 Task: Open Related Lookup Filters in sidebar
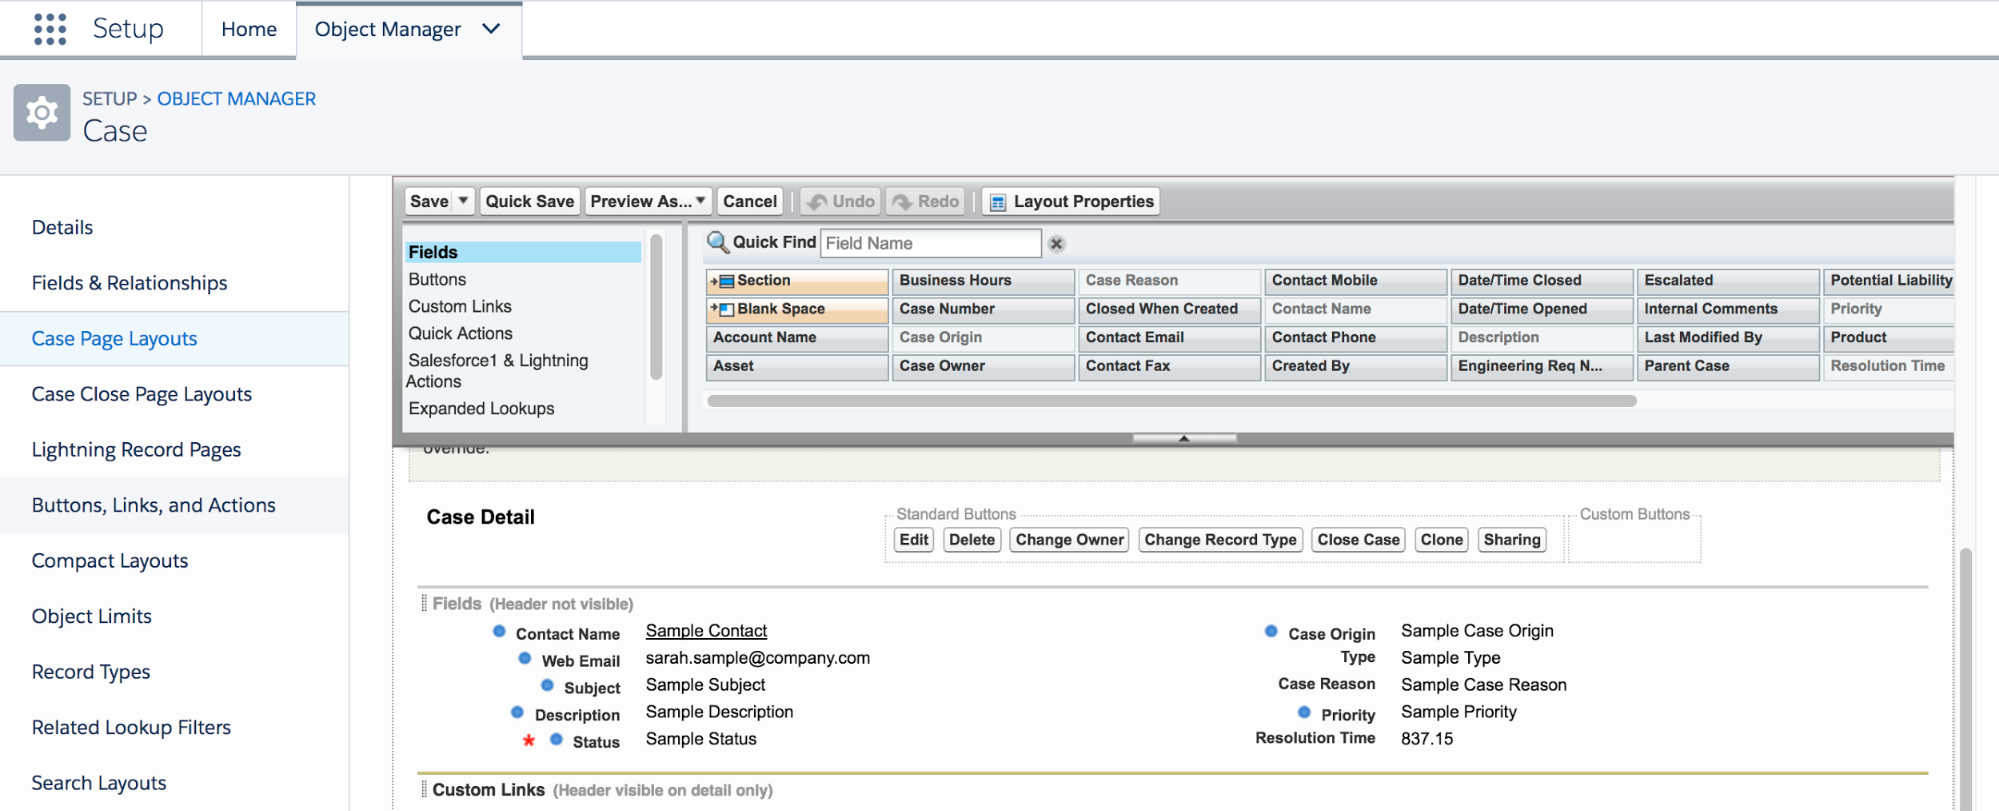click(131, 727)
